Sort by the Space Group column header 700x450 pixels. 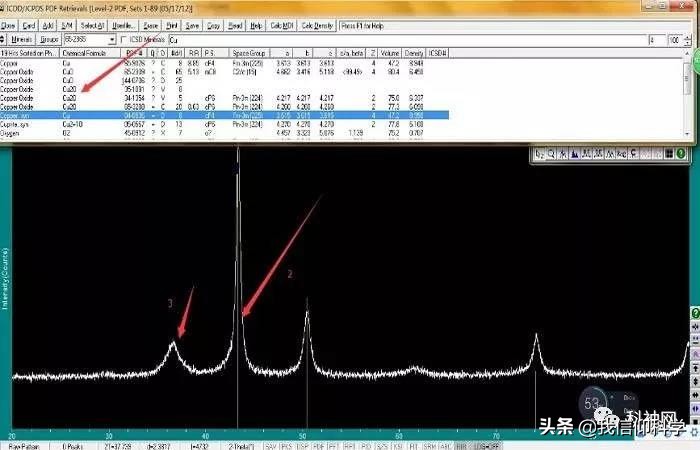pos(249,53)
